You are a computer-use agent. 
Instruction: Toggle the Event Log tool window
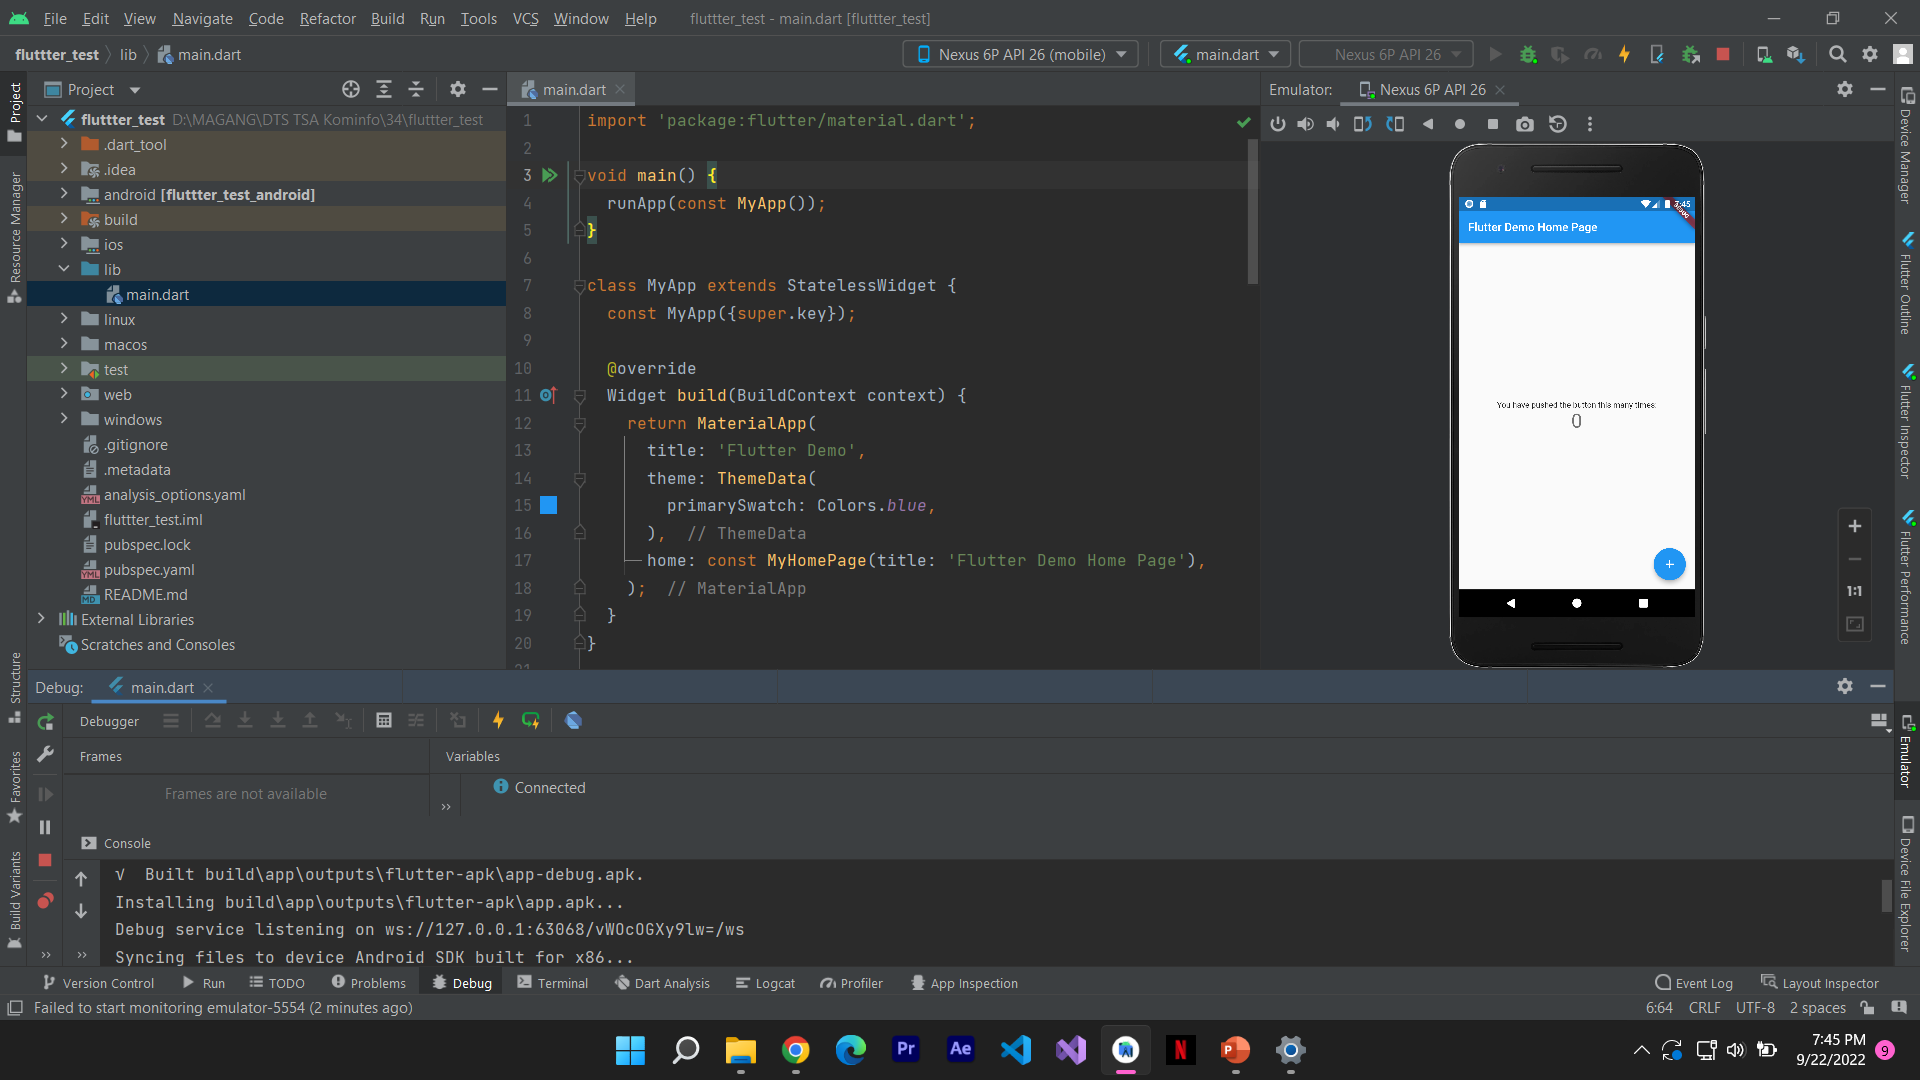(1693, 983)
